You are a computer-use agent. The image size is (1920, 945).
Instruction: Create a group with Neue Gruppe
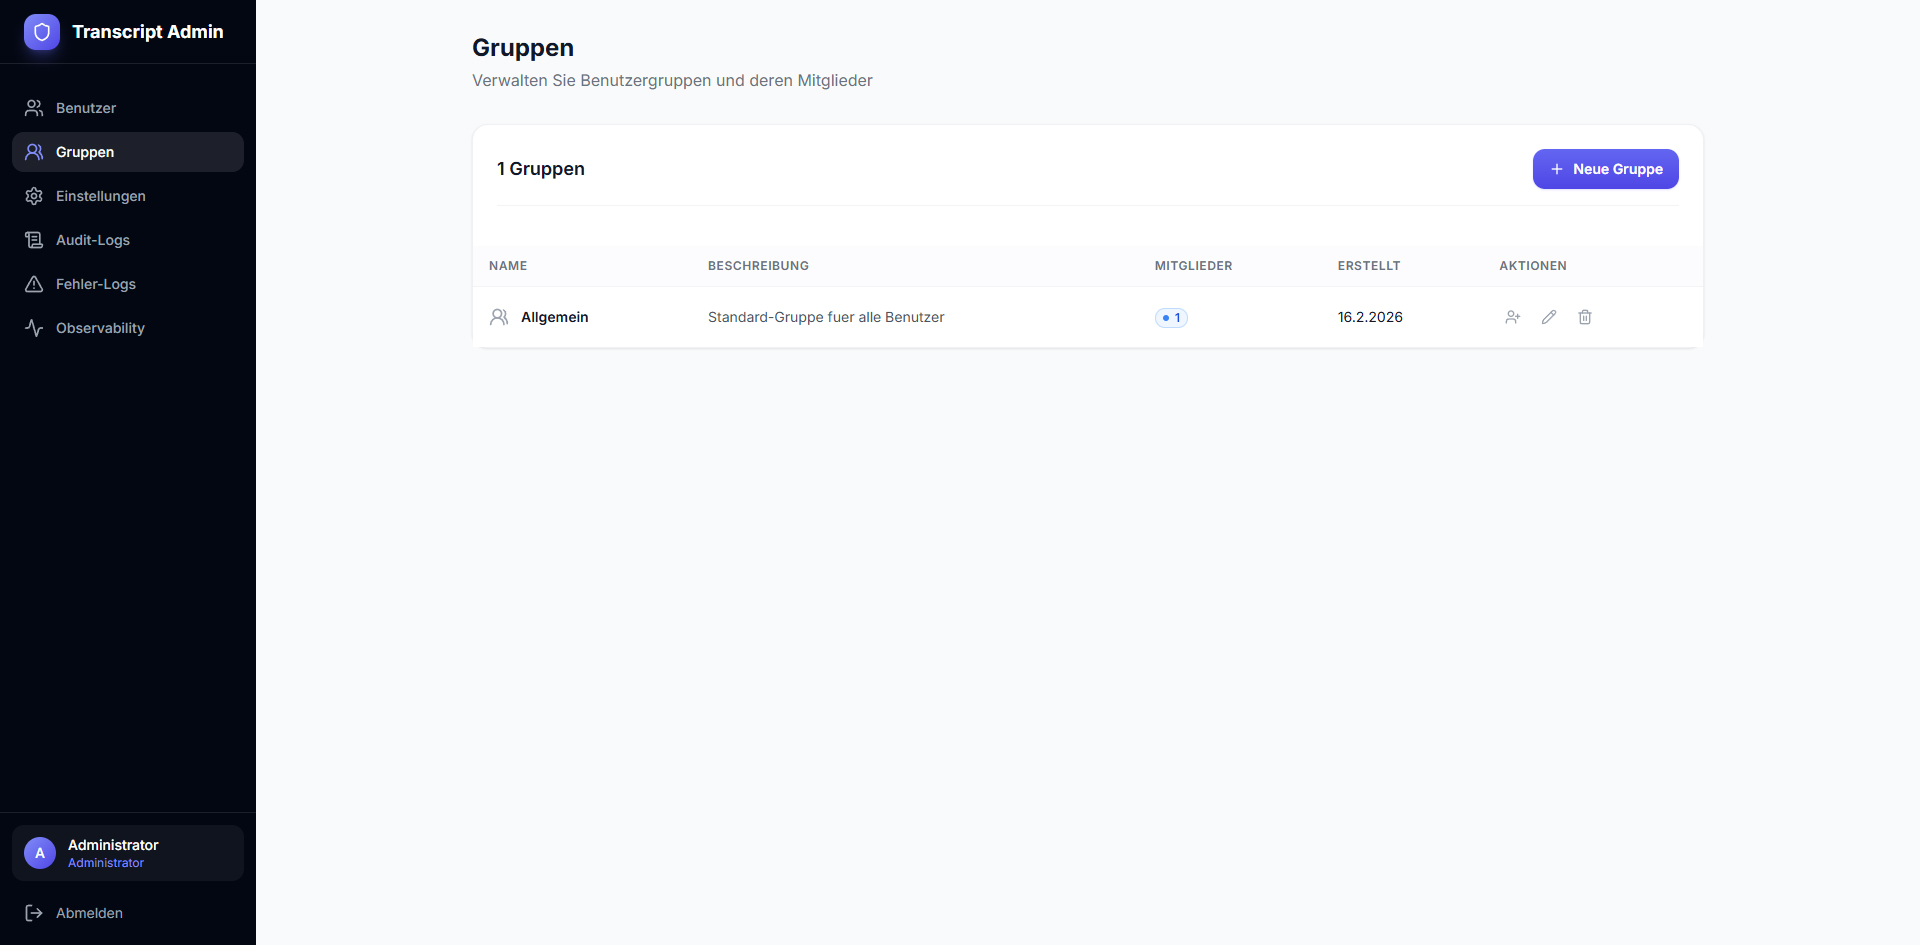pos(1605,169)
